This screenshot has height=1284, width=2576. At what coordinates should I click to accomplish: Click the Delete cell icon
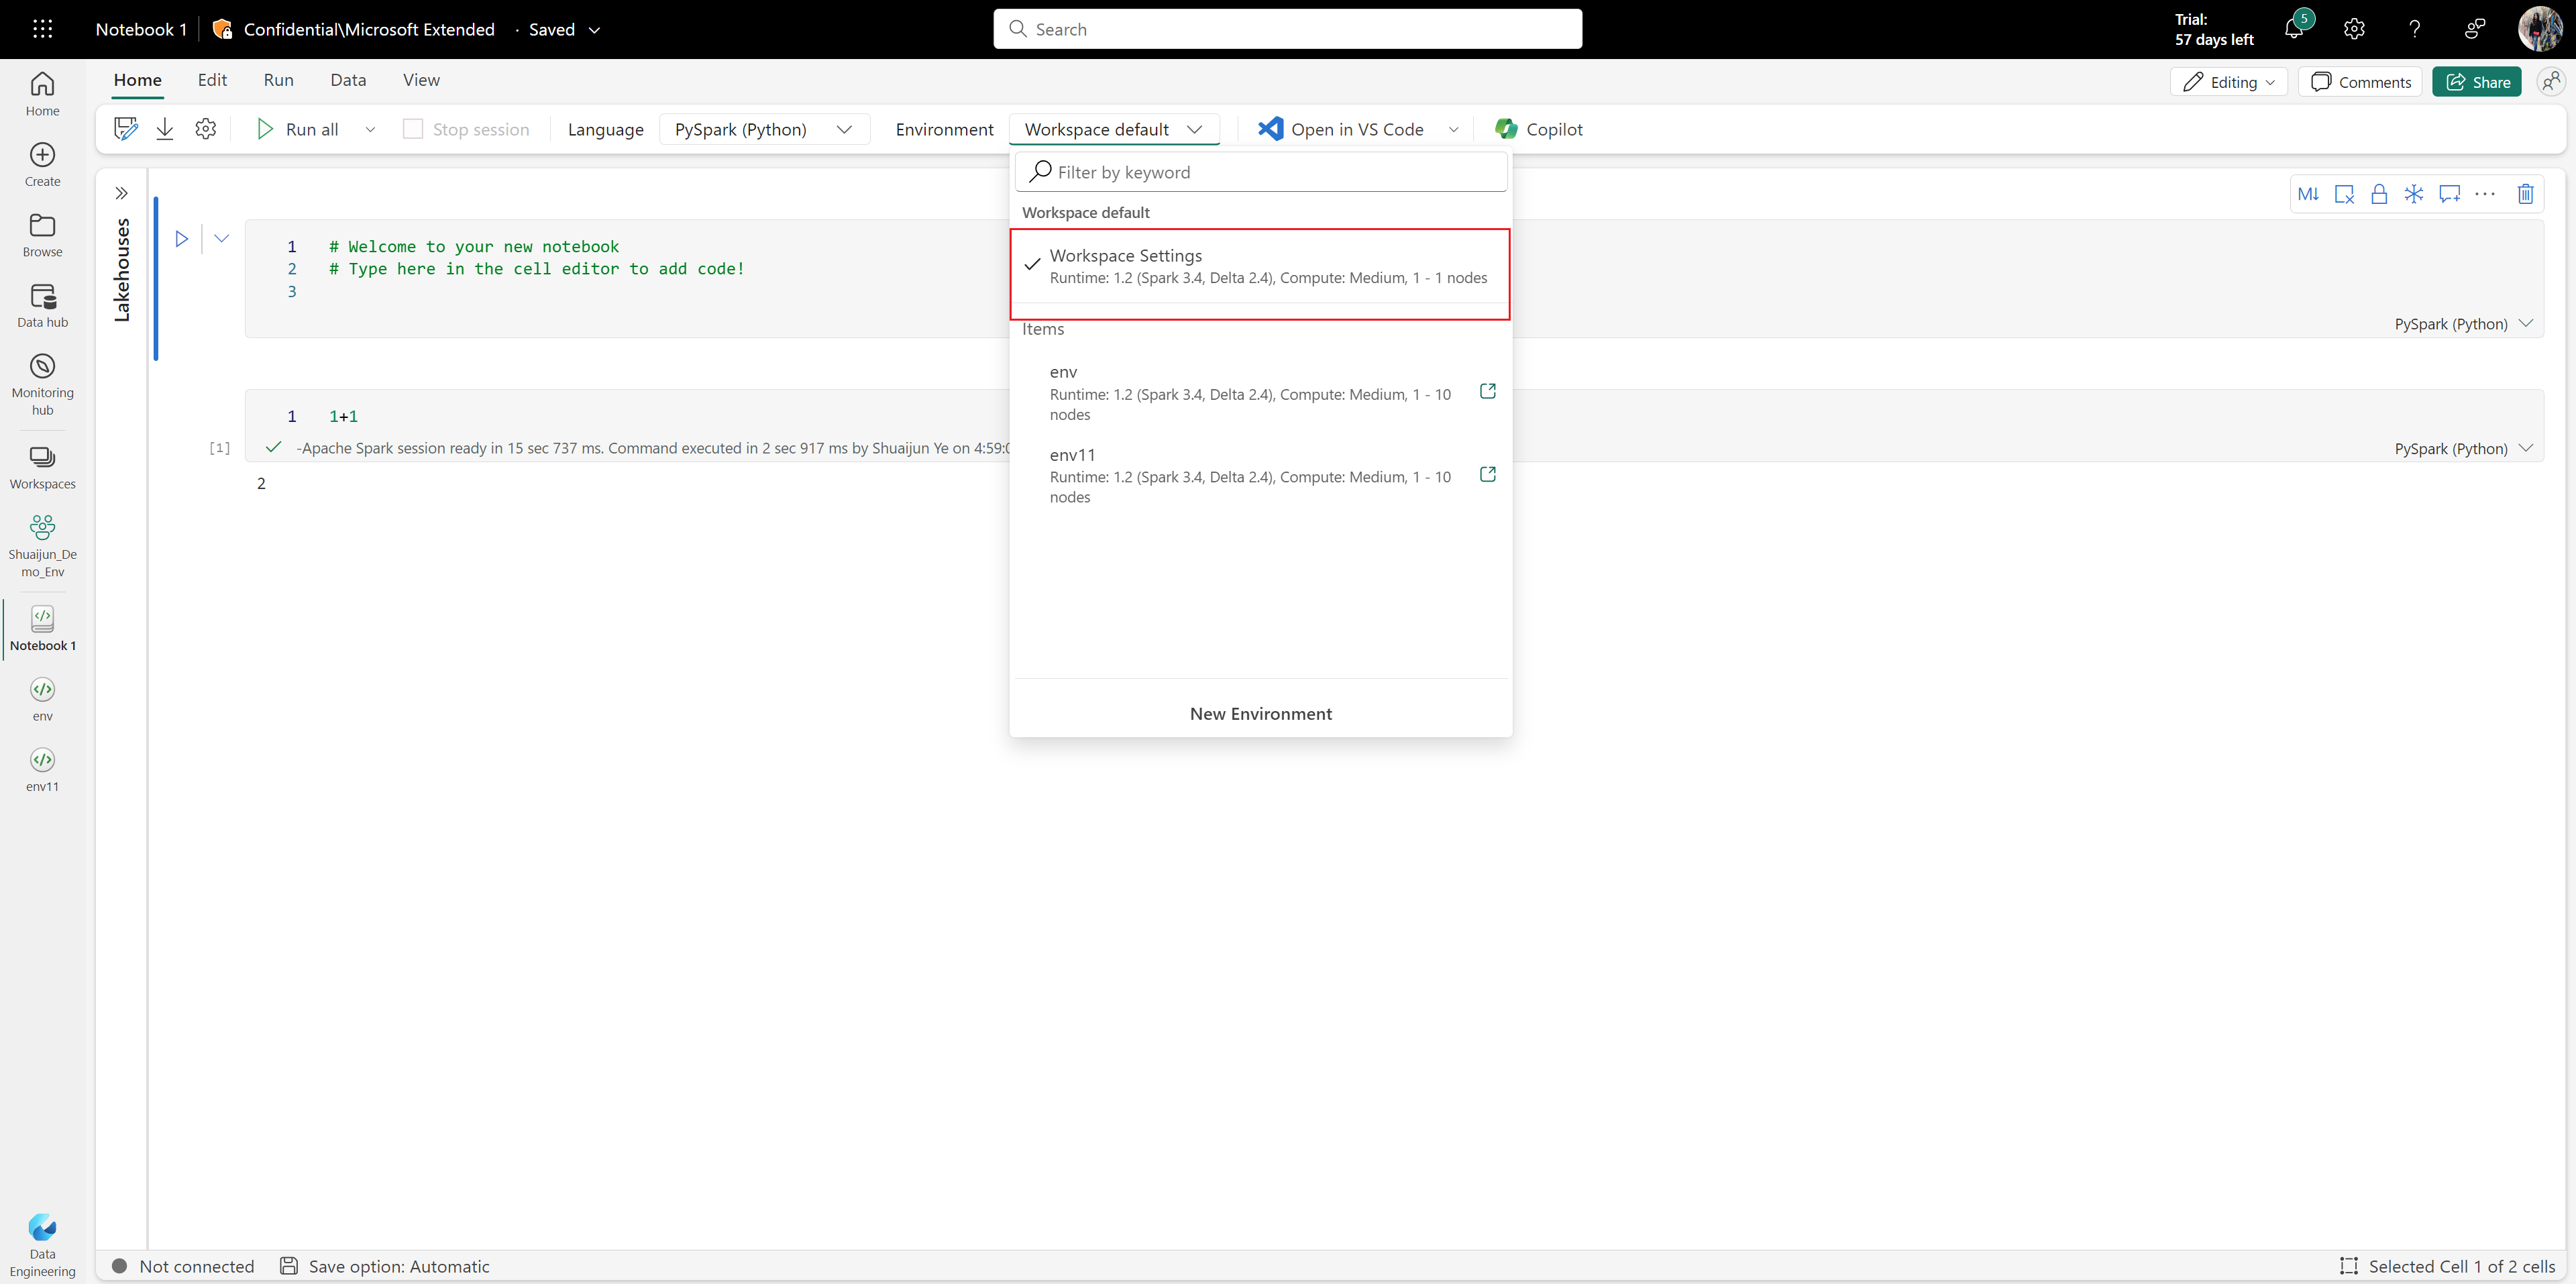click(2527, 194)
